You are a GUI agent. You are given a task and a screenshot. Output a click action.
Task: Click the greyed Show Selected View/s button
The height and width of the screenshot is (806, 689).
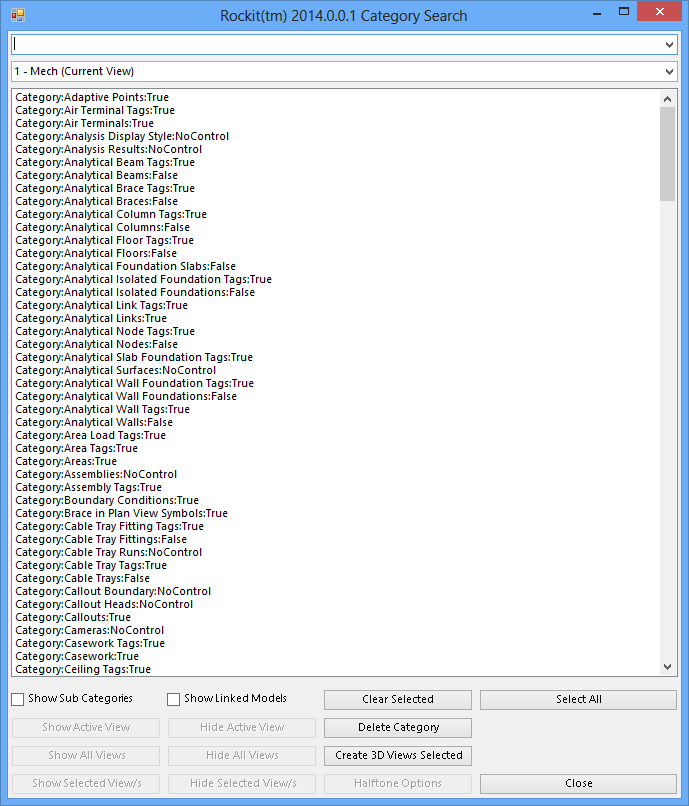coord(86,783)
